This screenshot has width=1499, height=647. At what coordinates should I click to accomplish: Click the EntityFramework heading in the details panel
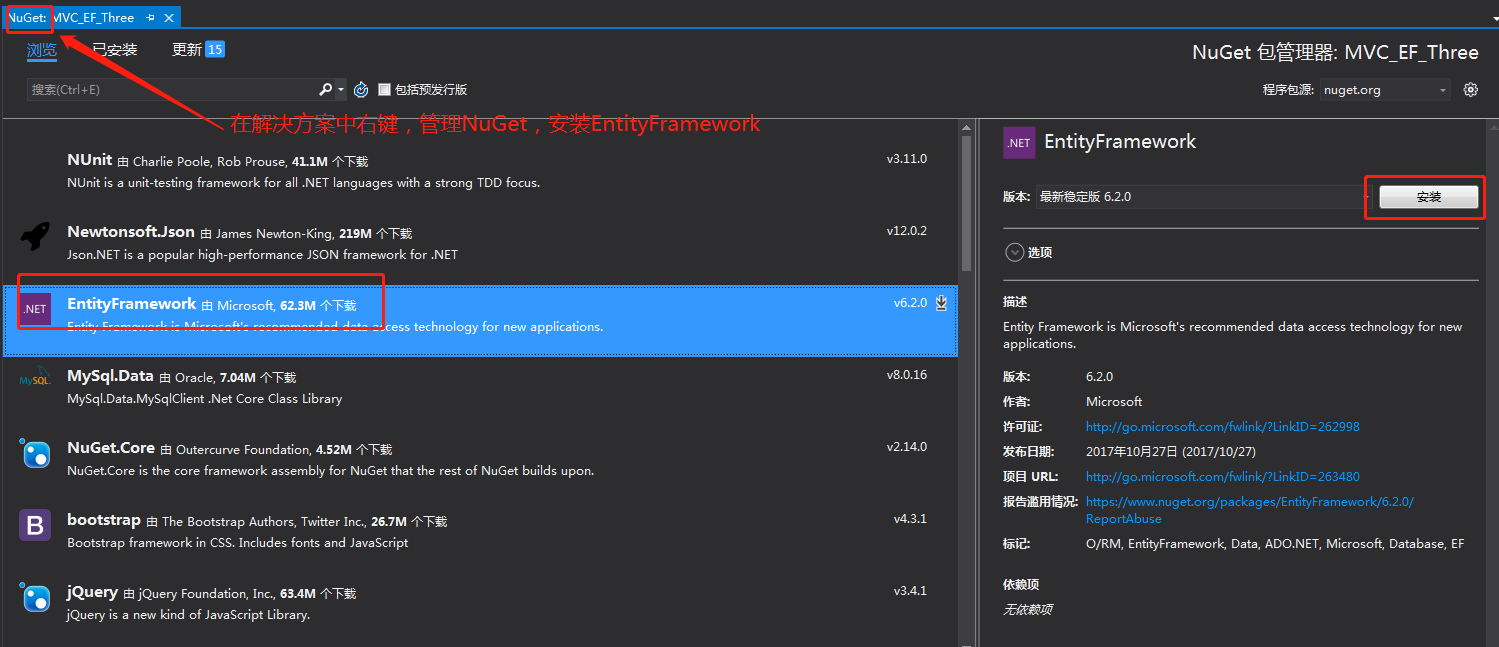click(1120, 142)
